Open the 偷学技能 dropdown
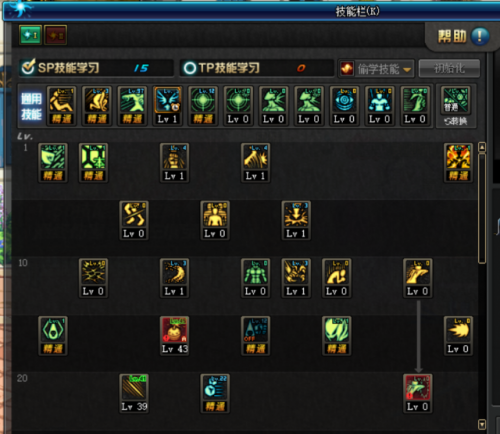 (x=376, y=69)
